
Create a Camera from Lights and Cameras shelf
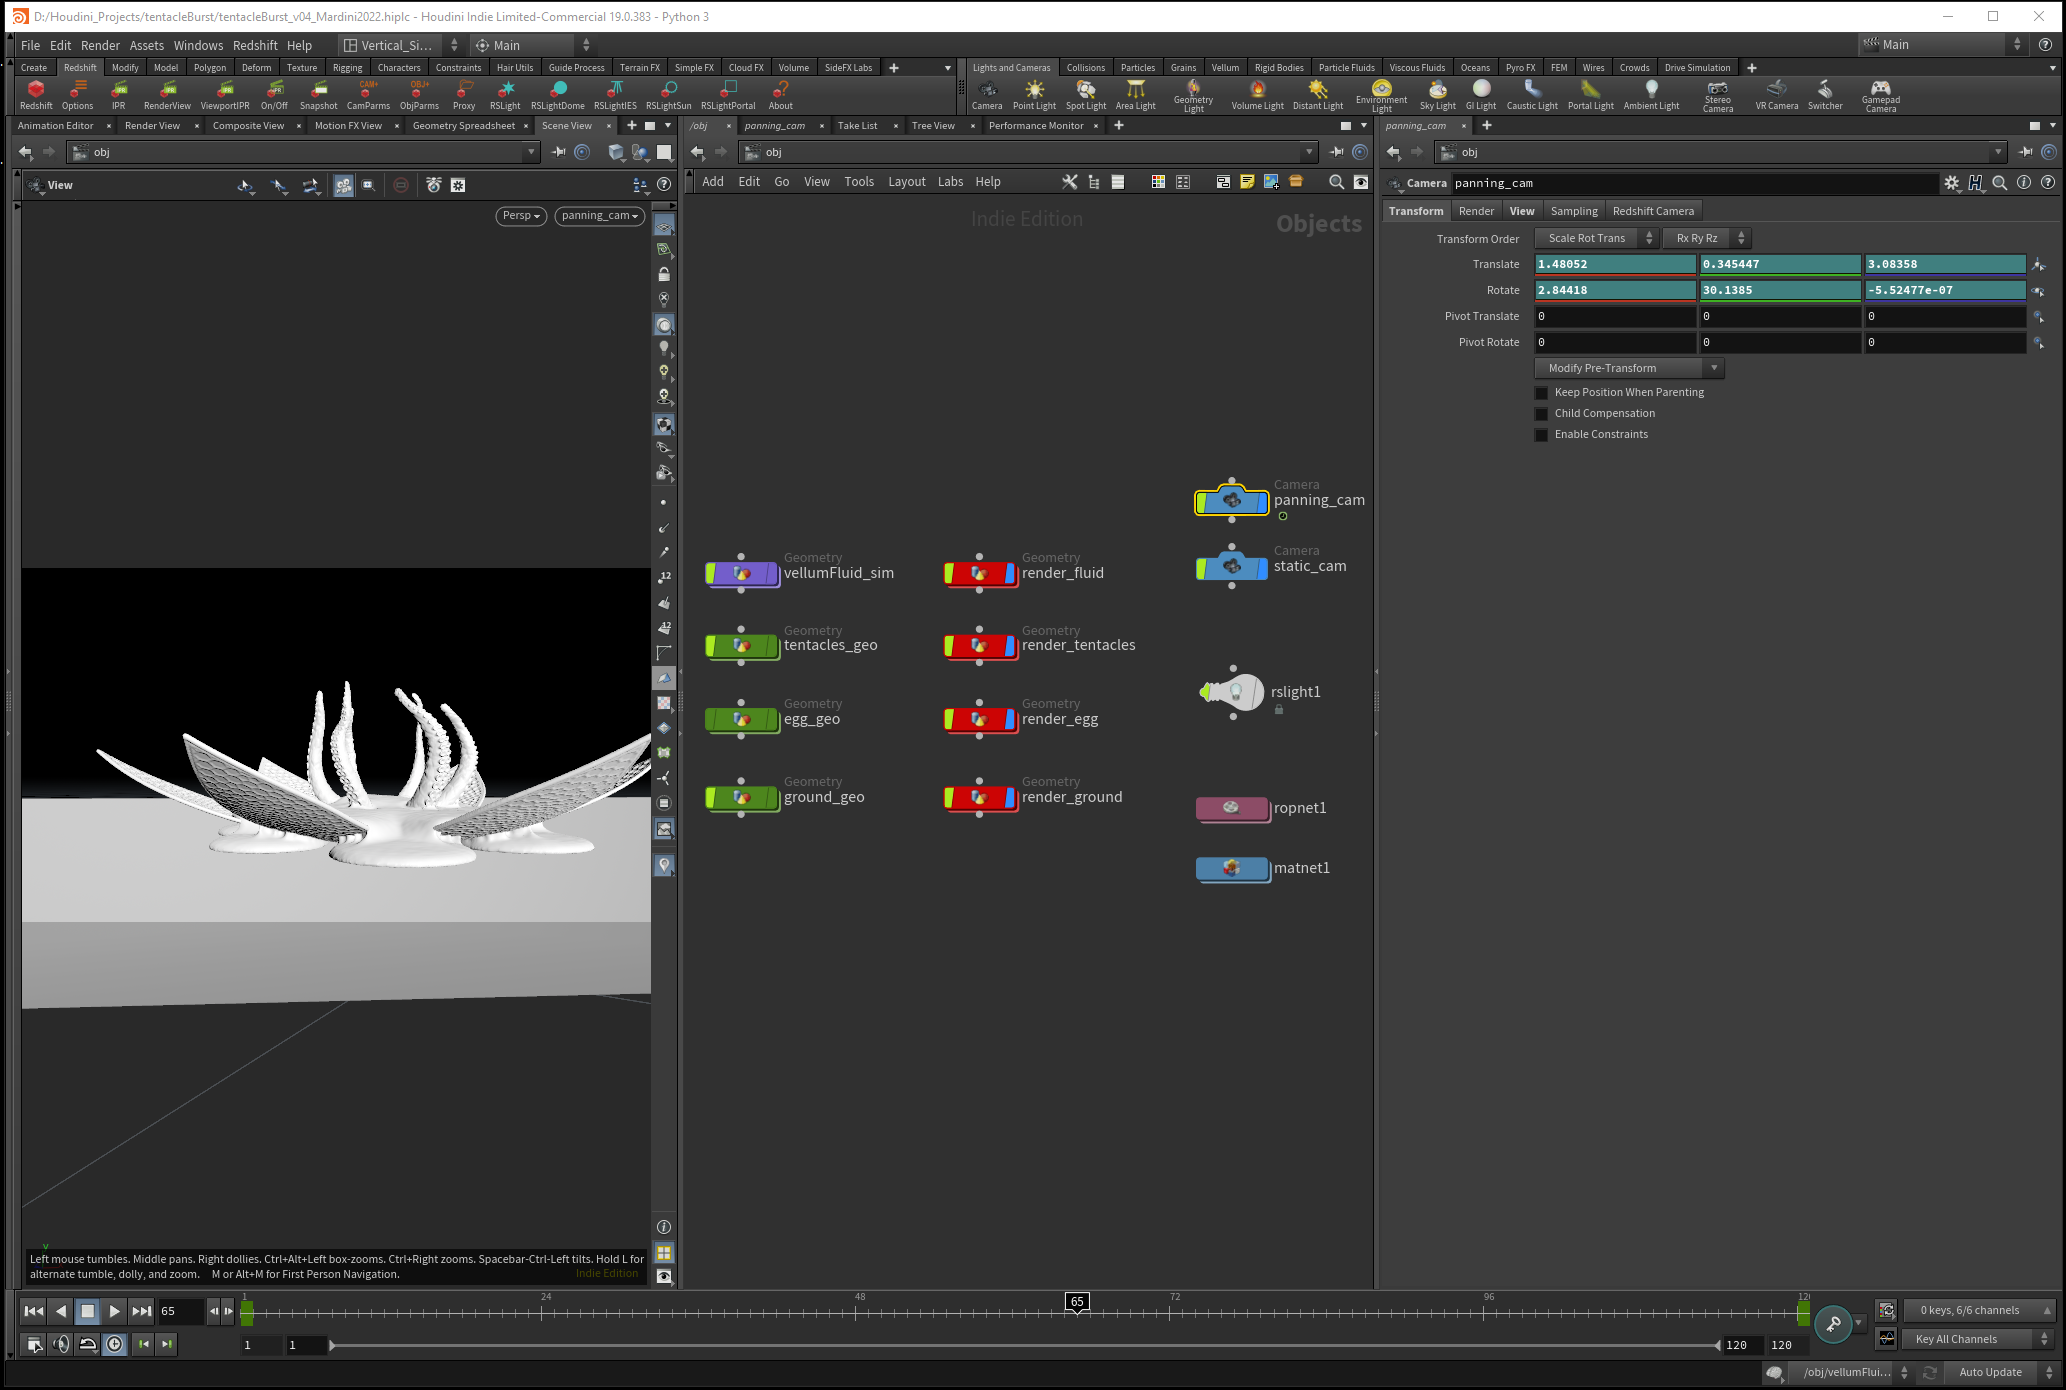pyautogui.click(x=987, y=95)
